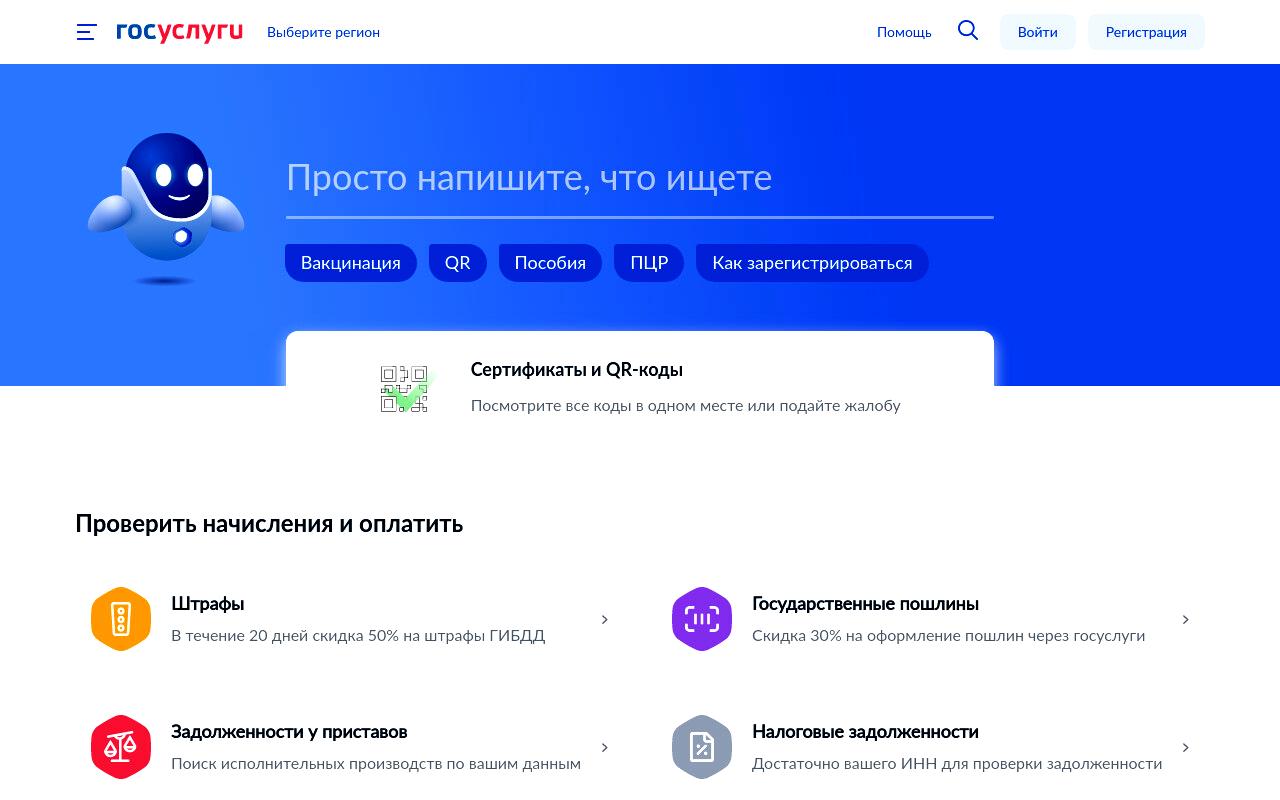Click the Госуслуги logo

point(179,32)
